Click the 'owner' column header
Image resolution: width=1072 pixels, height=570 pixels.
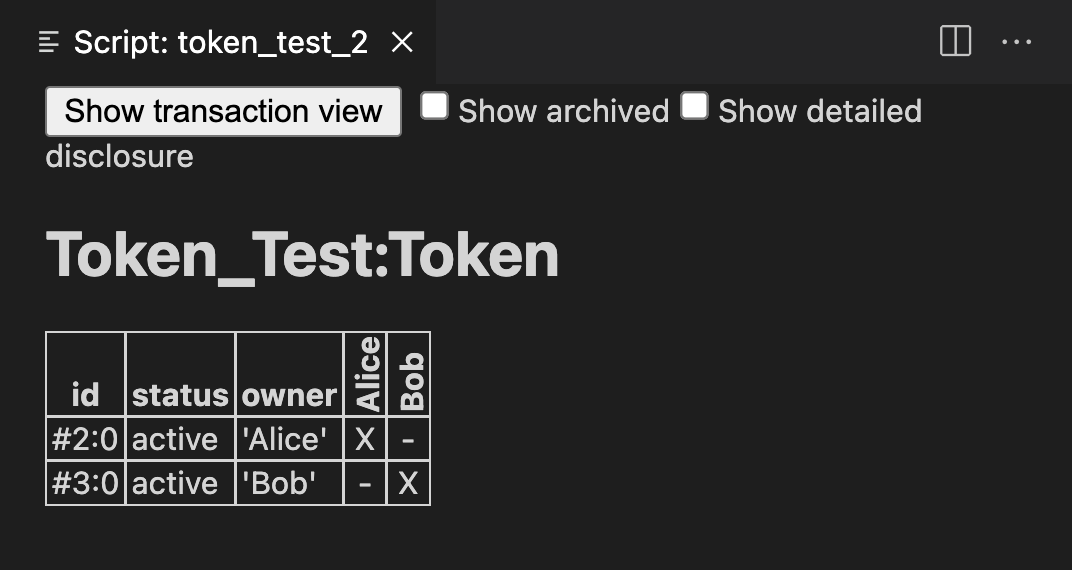point(289,395)
